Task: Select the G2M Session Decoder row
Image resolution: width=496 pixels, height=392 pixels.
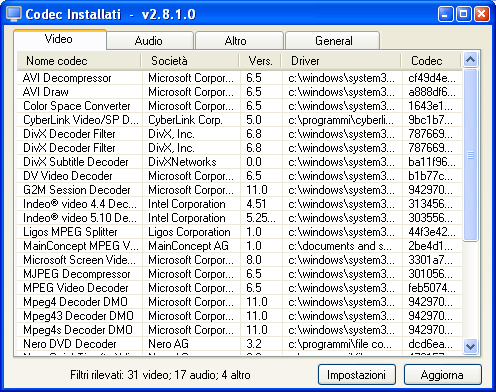Action: click(239, 190)
